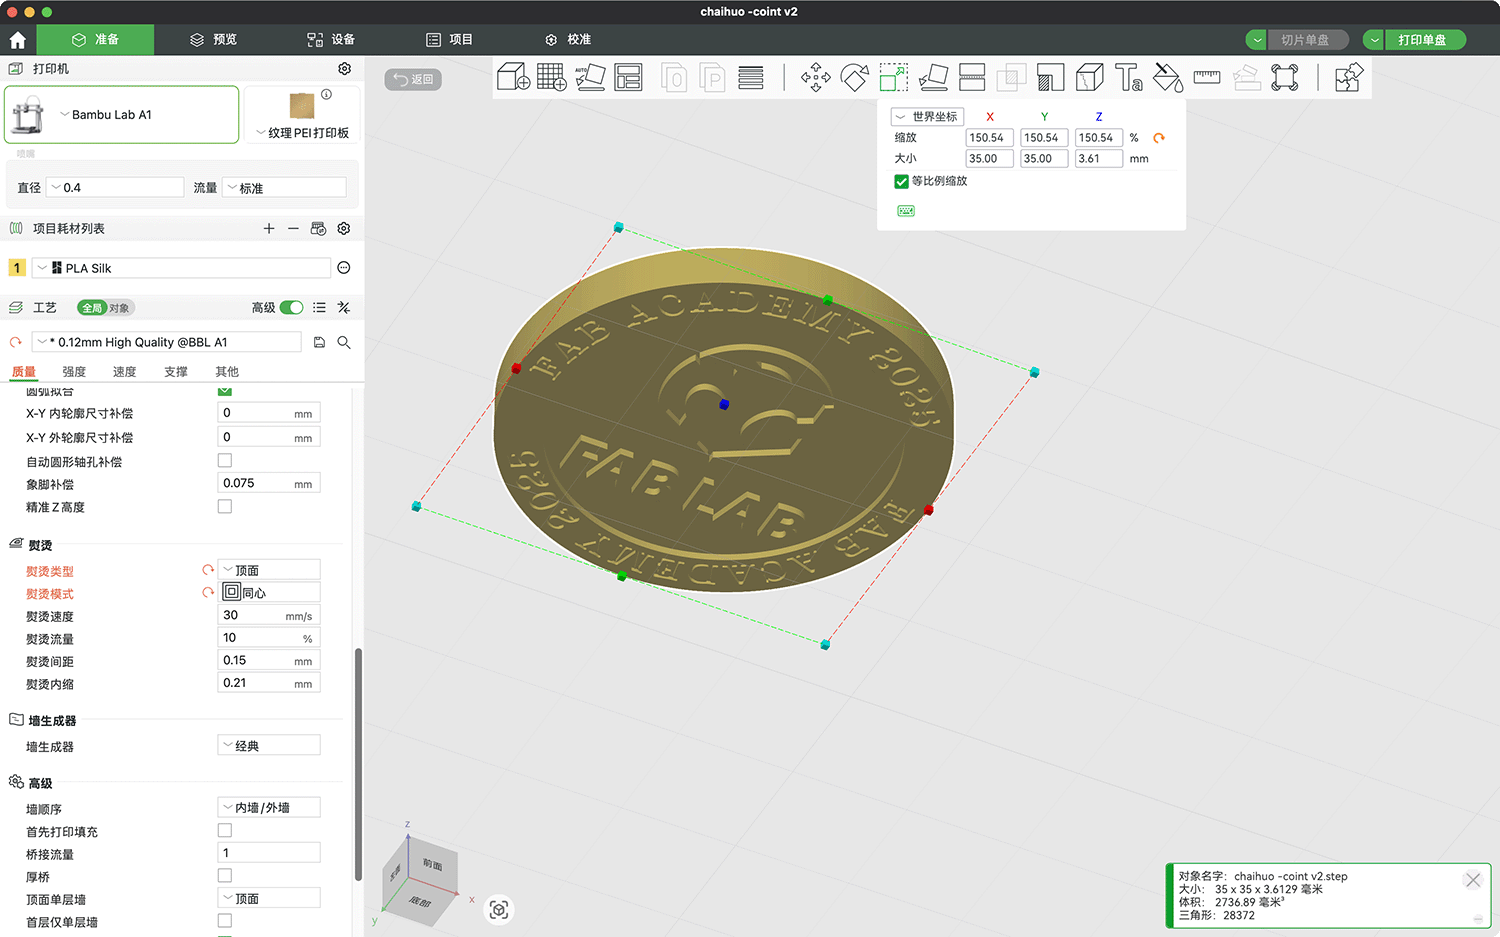Remove a filament with minus icon
This screenshot has width=1500, height=937.
click(293, 229)
